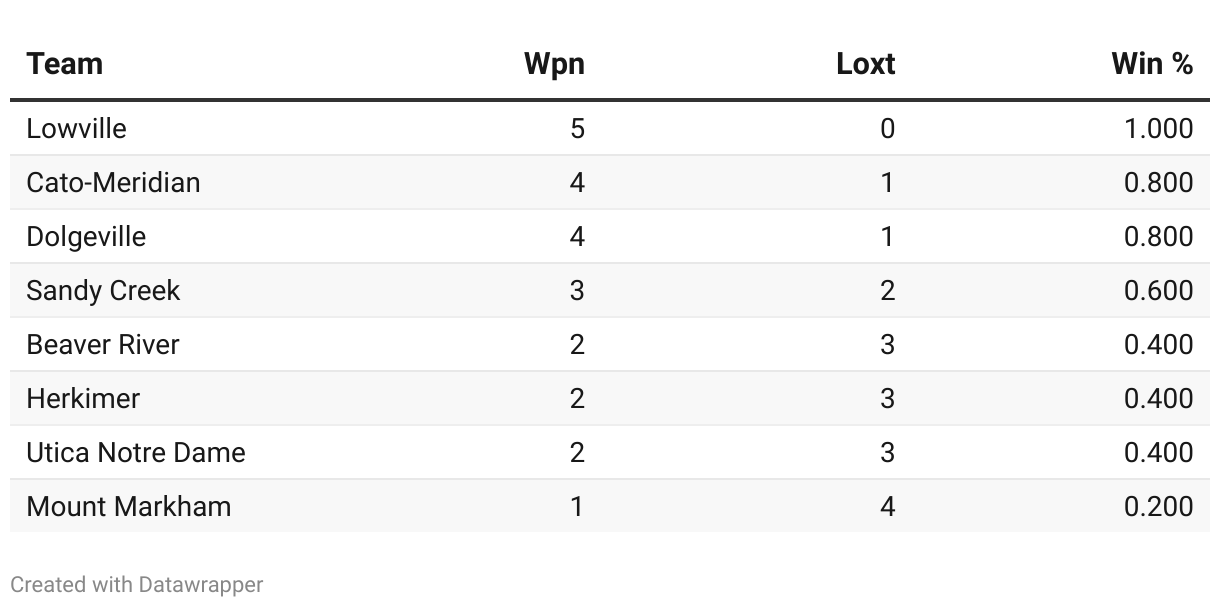Screen dimensions: 1220x608
Task: Select the Beaver River team cell
Action: [103, 345]
